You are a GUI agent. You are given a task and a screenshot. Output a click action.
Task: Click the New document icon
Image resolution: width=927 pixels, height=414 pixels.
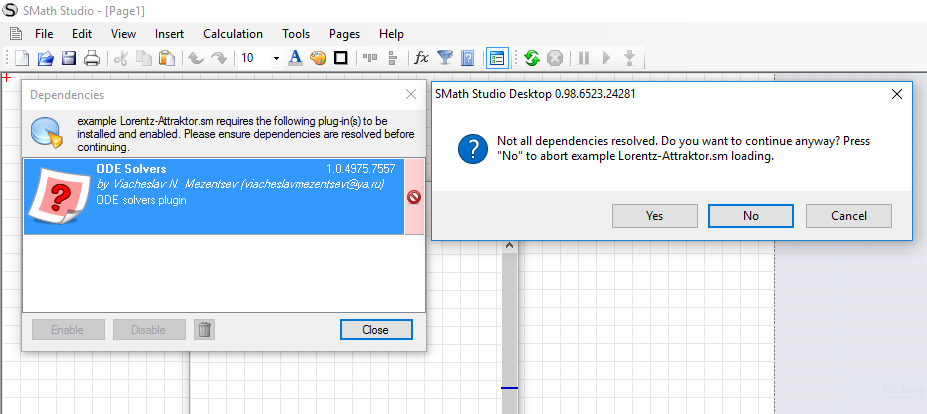point(21,58)
